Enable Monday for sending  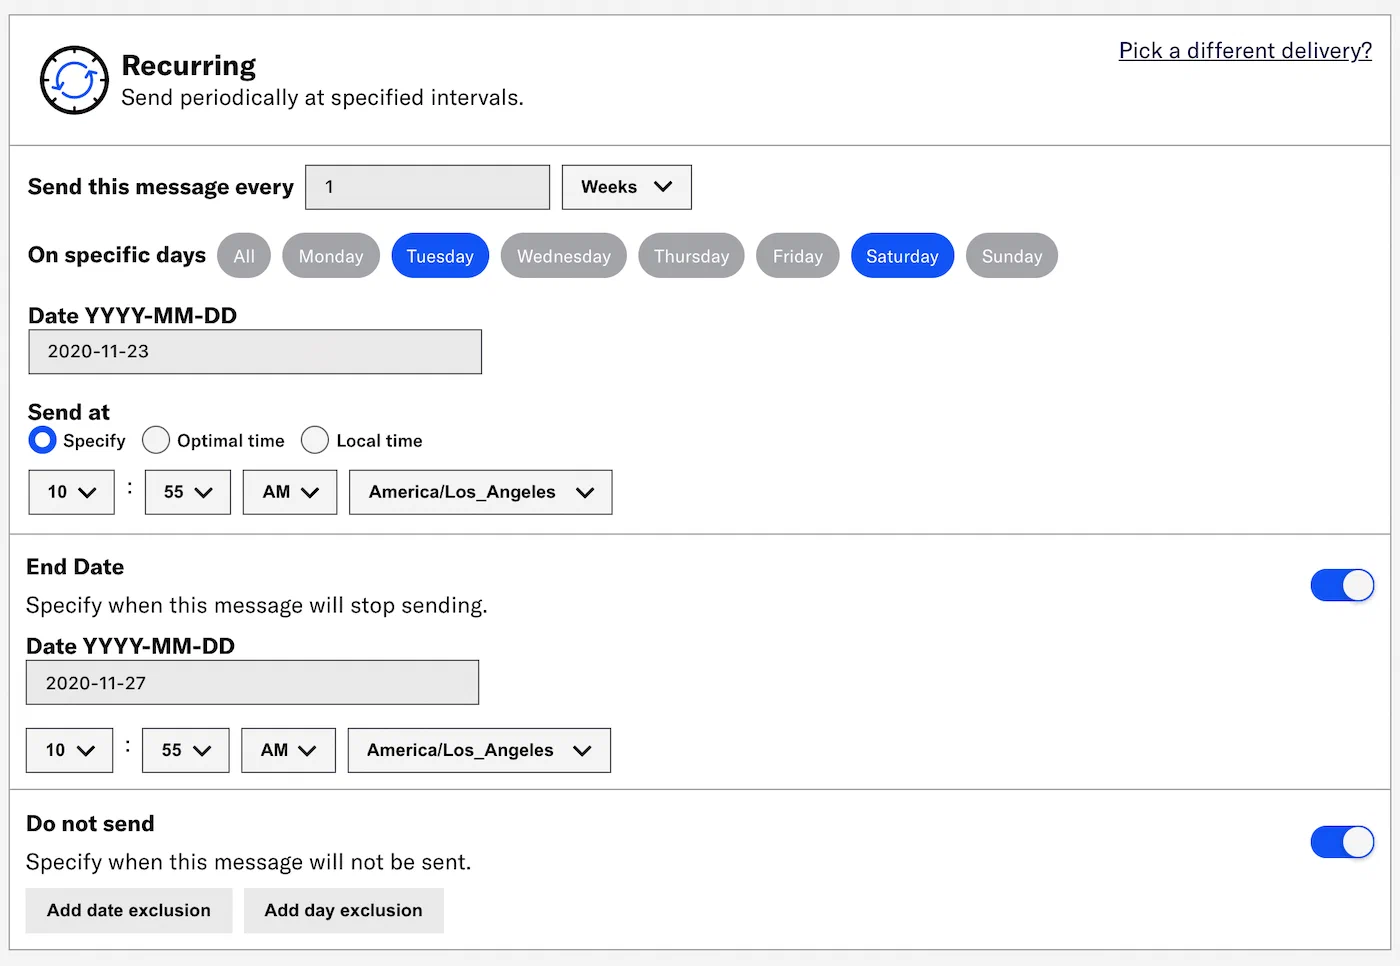(x=330, y=256)
